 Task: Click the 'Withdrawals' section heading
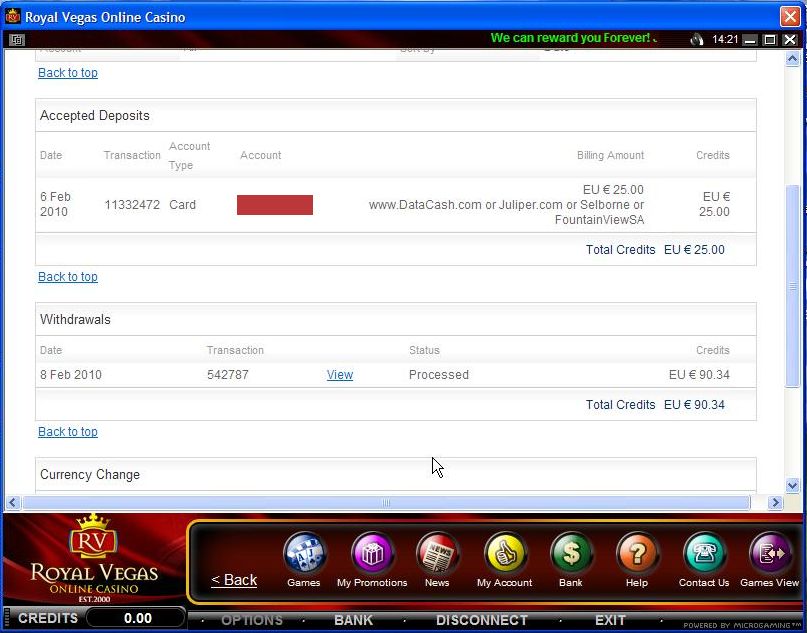[75, 320]
